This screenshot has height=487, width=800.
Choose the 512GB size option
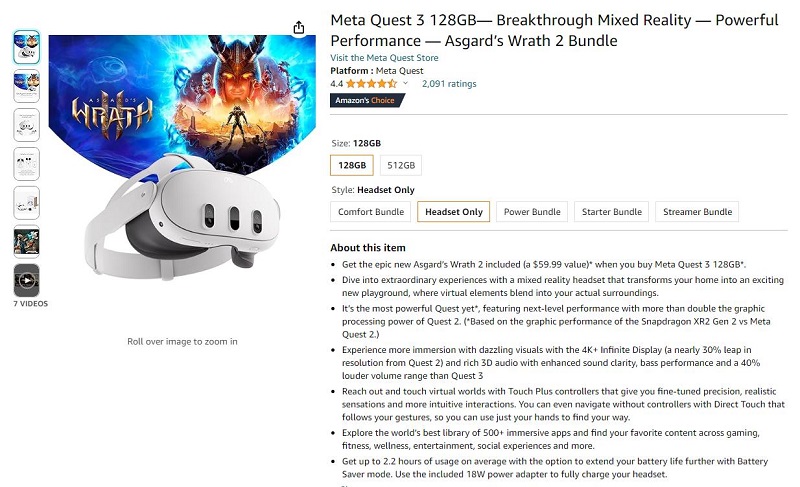click(x=401, y=165)
